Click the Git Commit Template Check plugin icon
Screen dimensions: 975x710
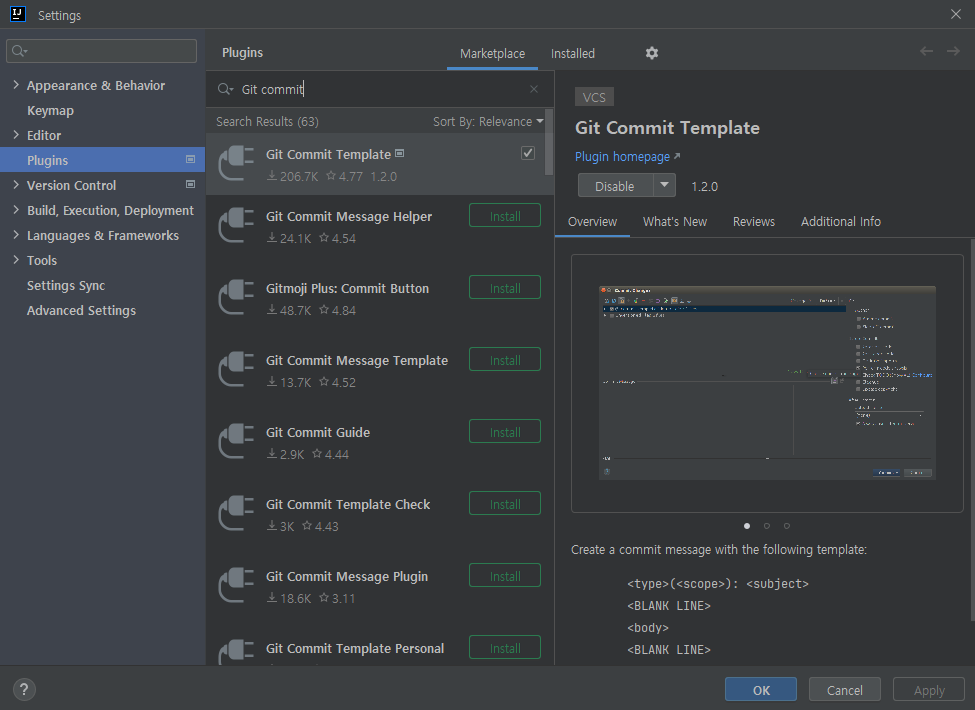[x=236, y=514]
